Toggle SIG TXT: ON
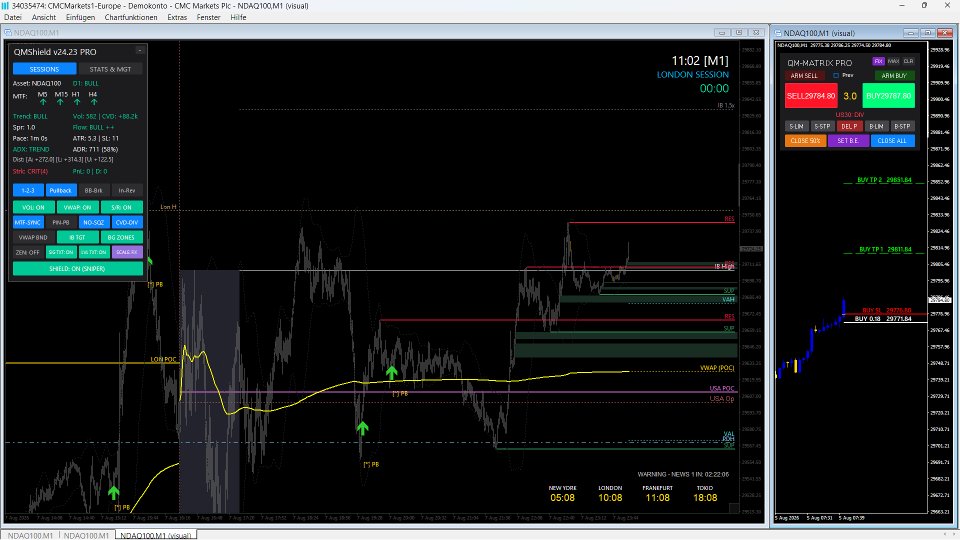 pyautogui.click(x=61, y=252)
